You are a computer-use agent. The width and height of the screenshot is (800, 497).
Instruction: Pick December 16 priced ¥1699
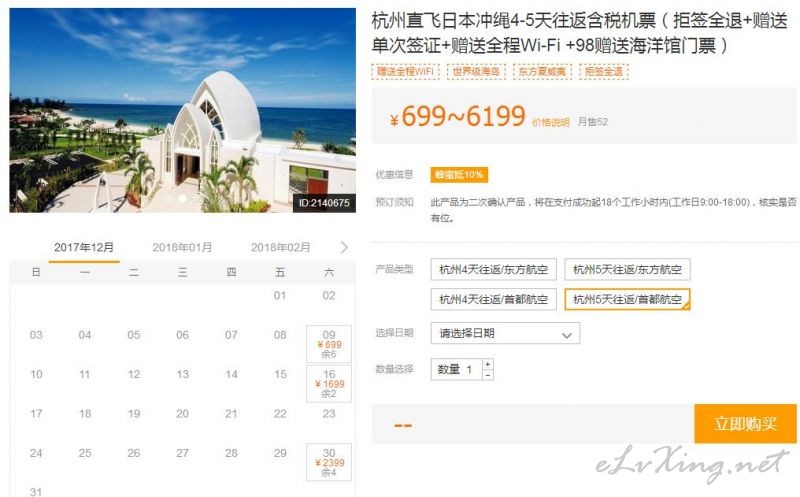coord(329,384)
